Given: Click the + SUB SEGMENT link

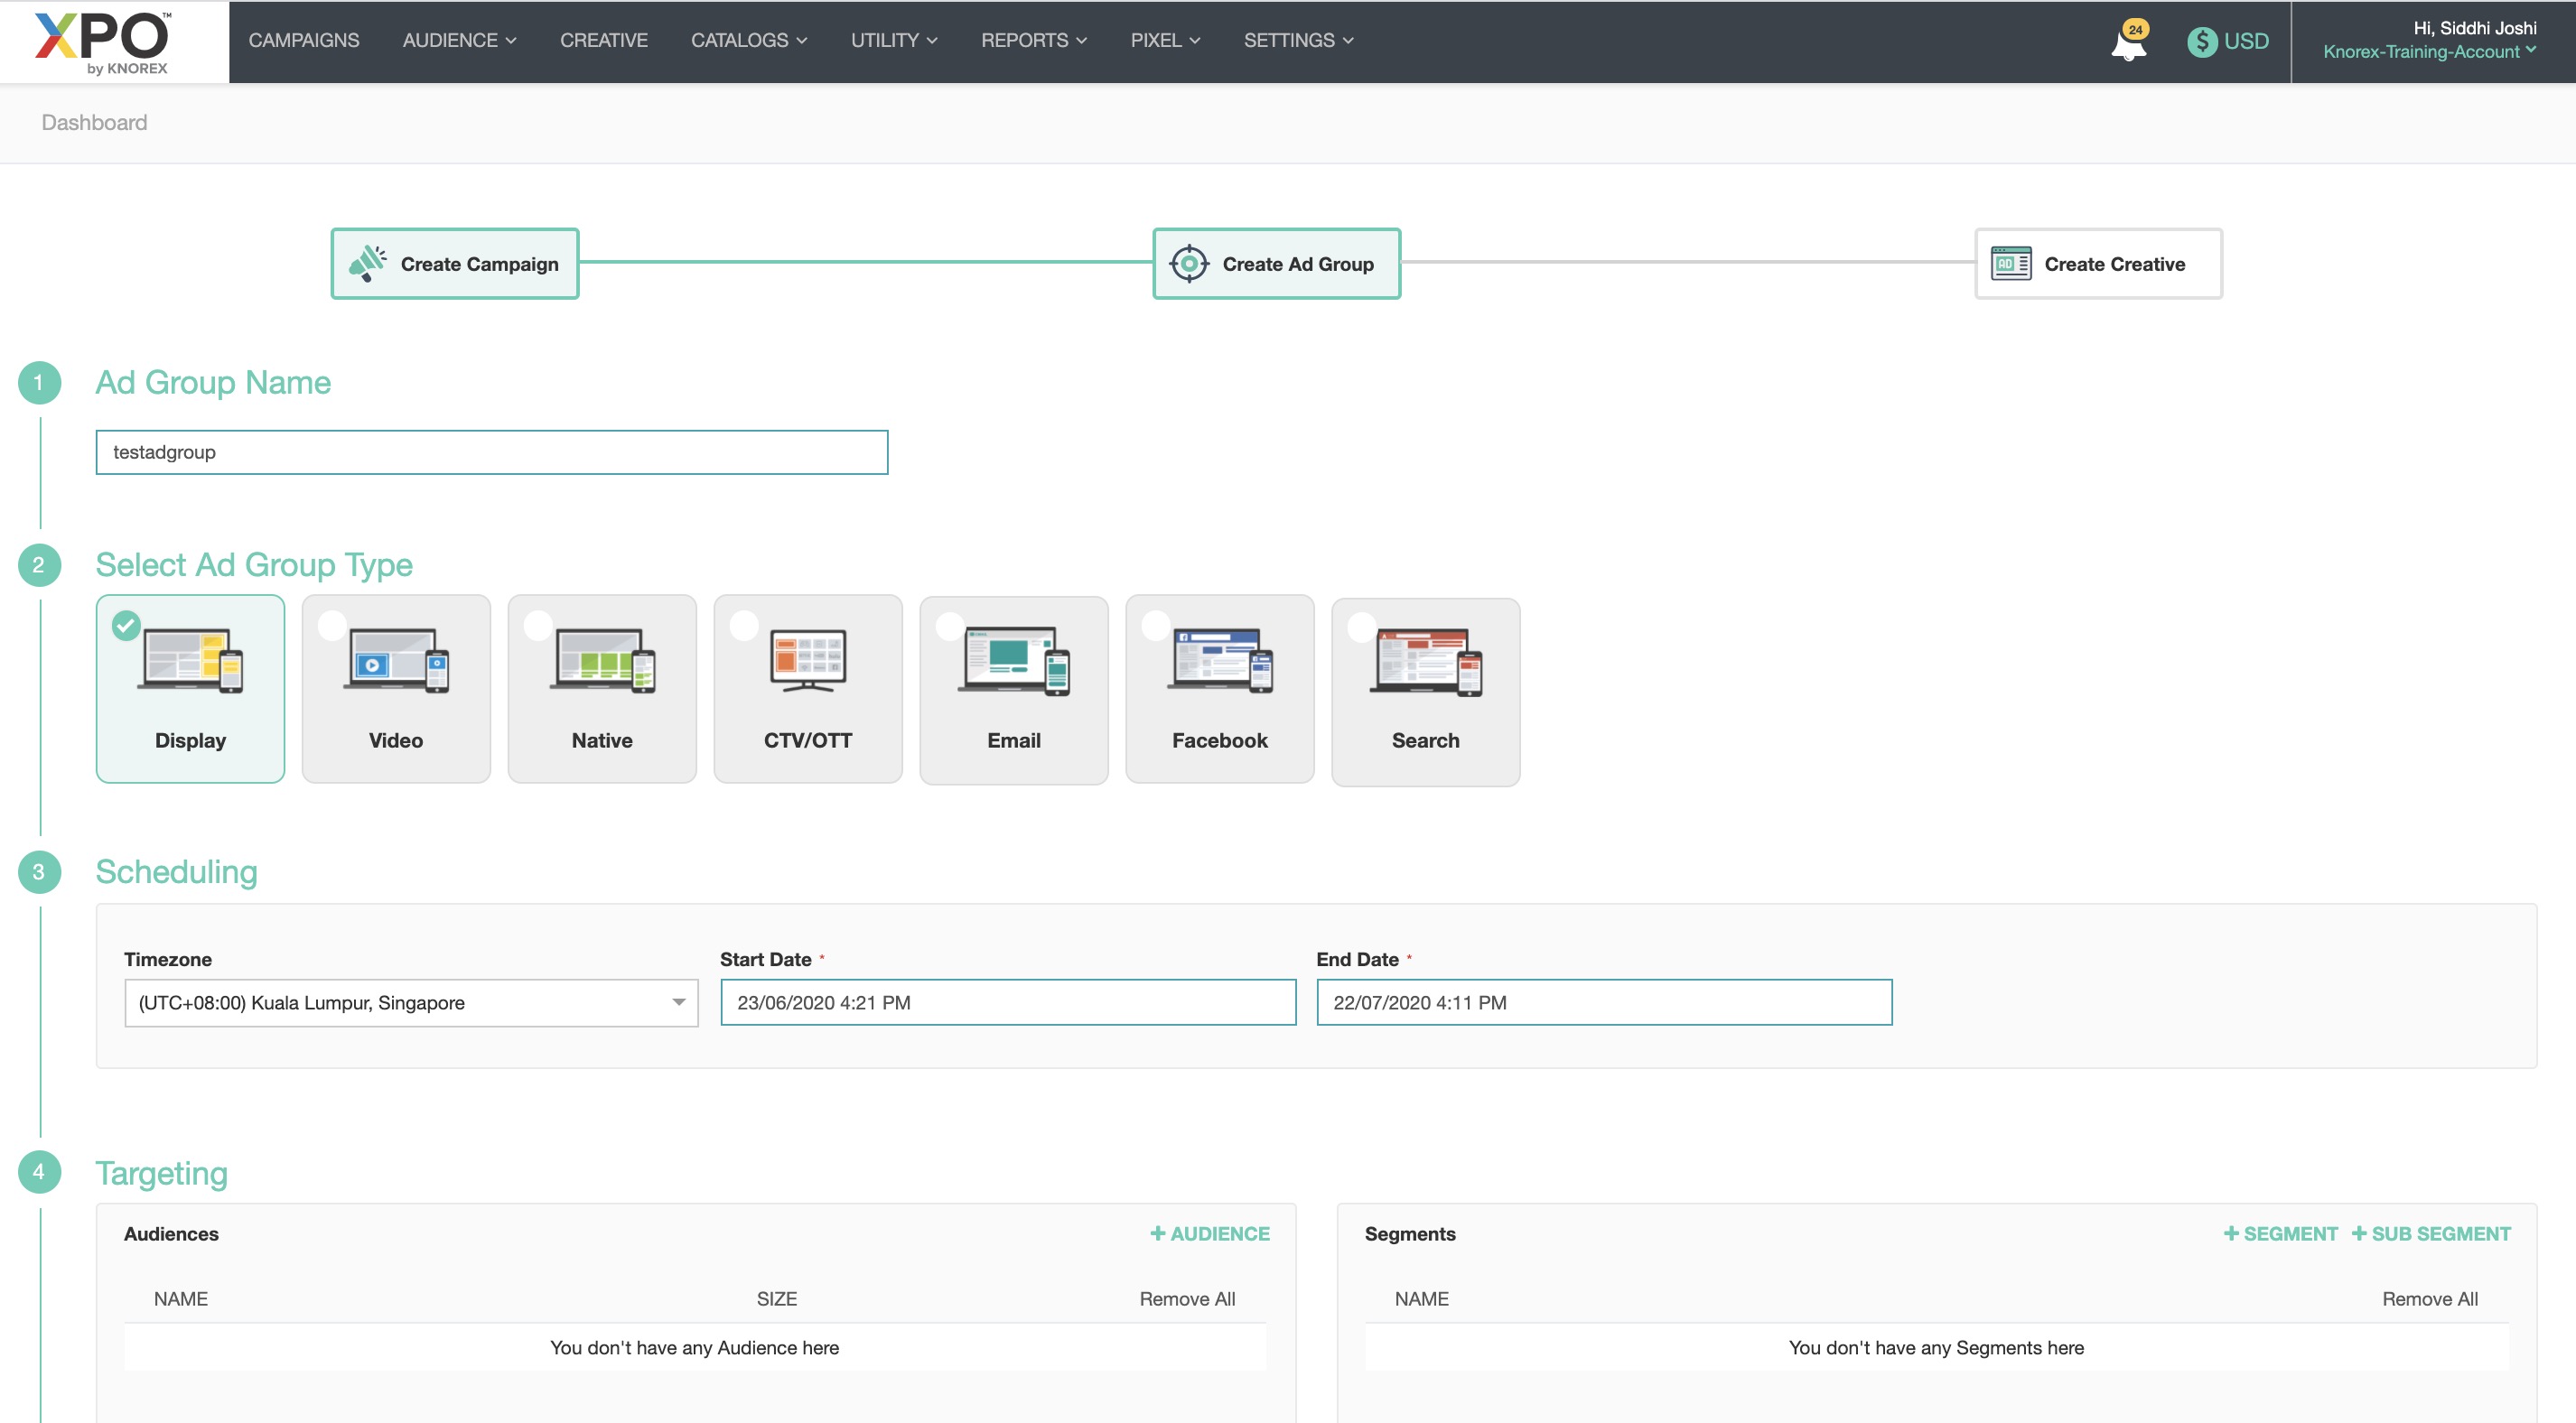Looking at the screenshot, I should pyautogui.click(x=2430, y=1233).
